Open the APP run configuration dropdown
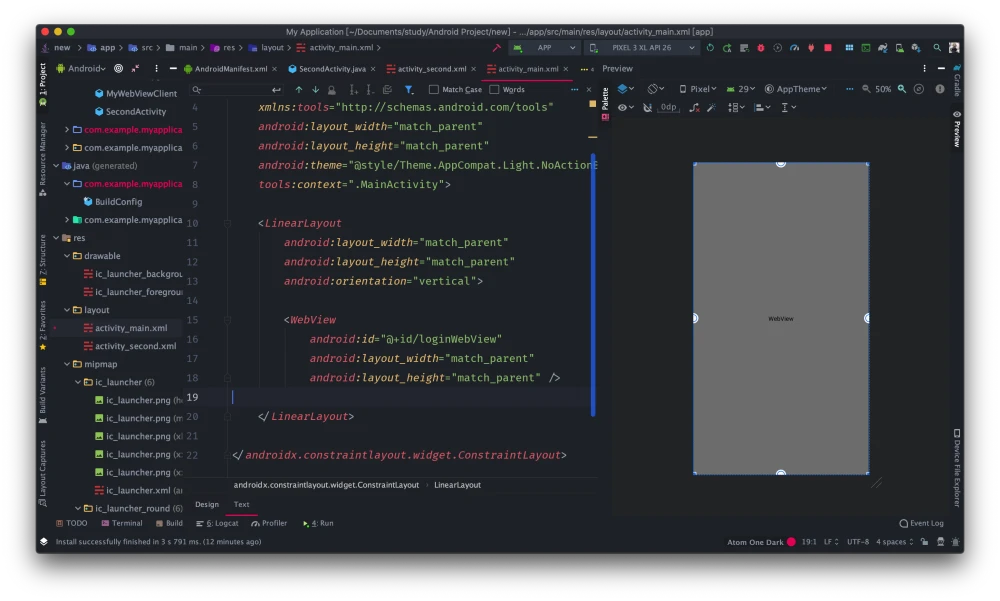 tap(545, 48)
